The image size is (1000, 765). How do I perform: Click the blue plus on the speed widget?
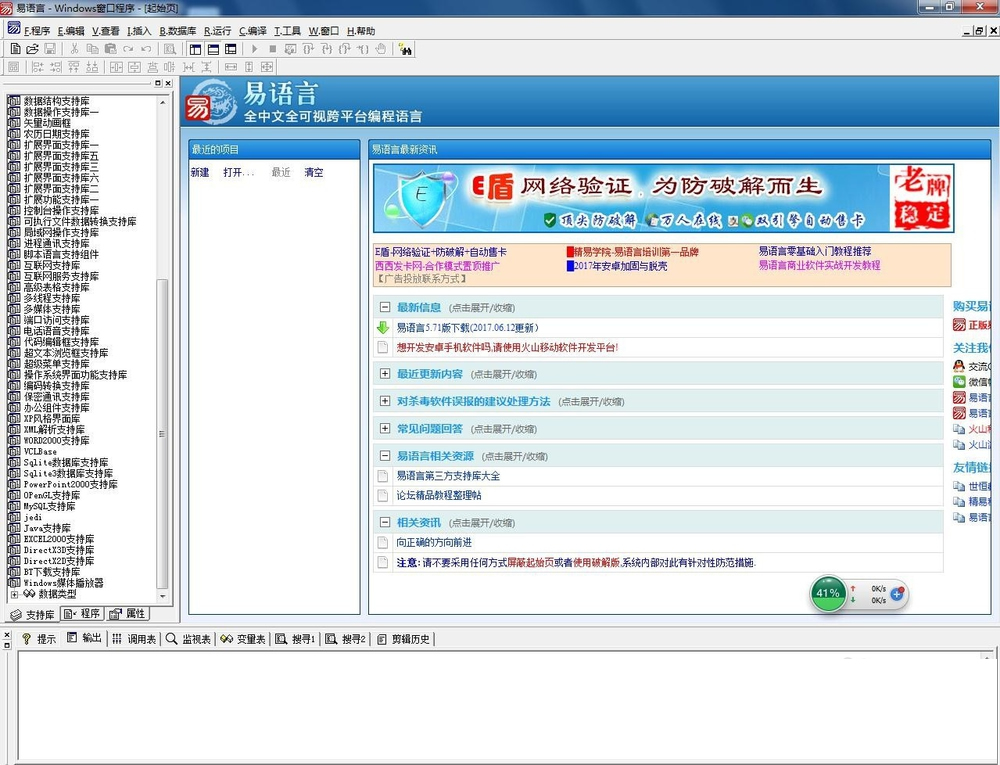click(x=897, y=594)
